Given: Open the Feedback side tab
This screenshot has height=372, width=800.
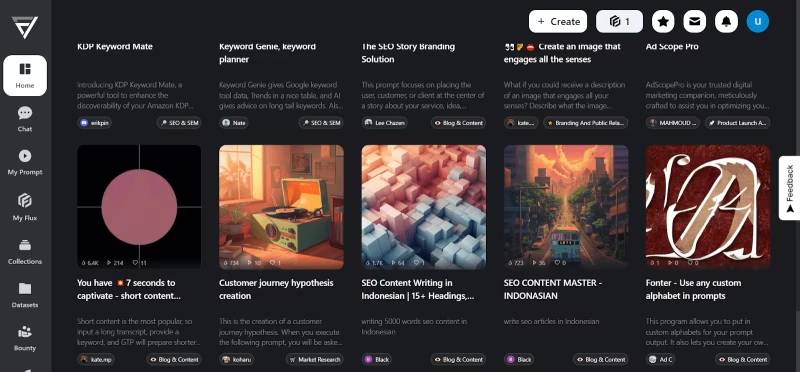Looking at the screenshot, I should 789,188.
